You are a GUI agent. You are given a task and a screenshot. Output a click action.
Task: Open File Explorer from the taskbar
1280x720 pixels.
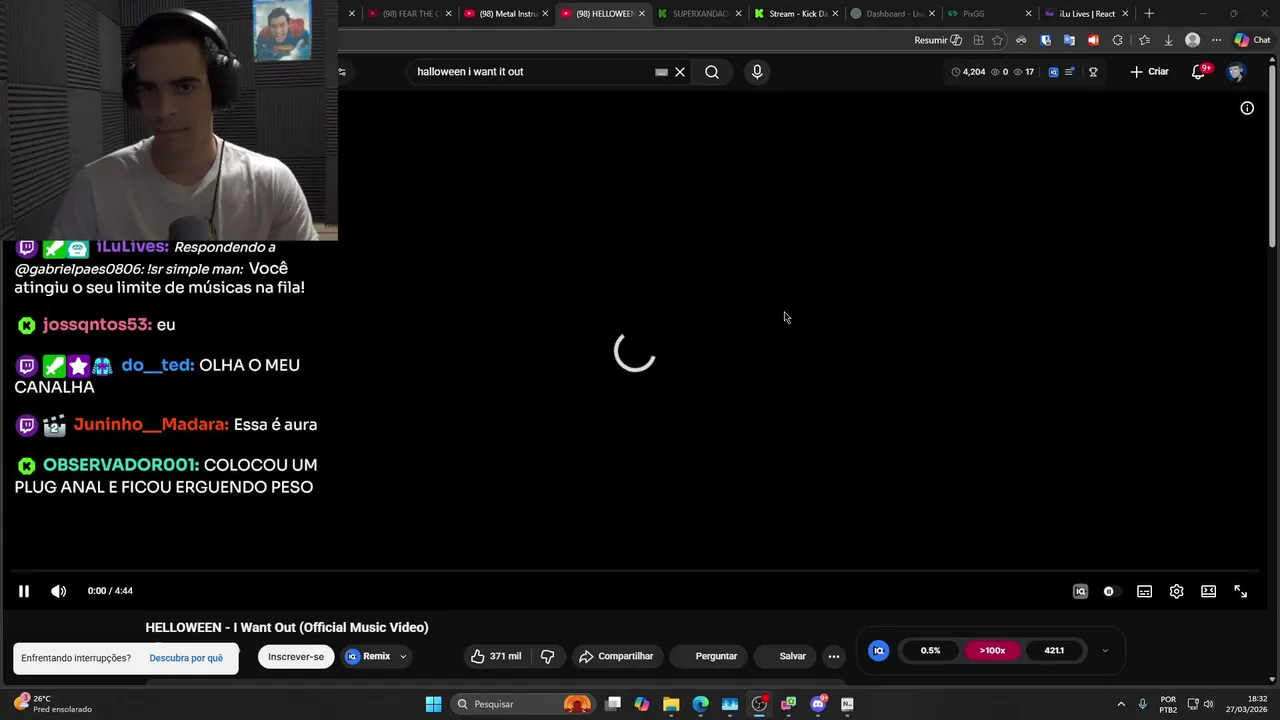coord(671,704)
